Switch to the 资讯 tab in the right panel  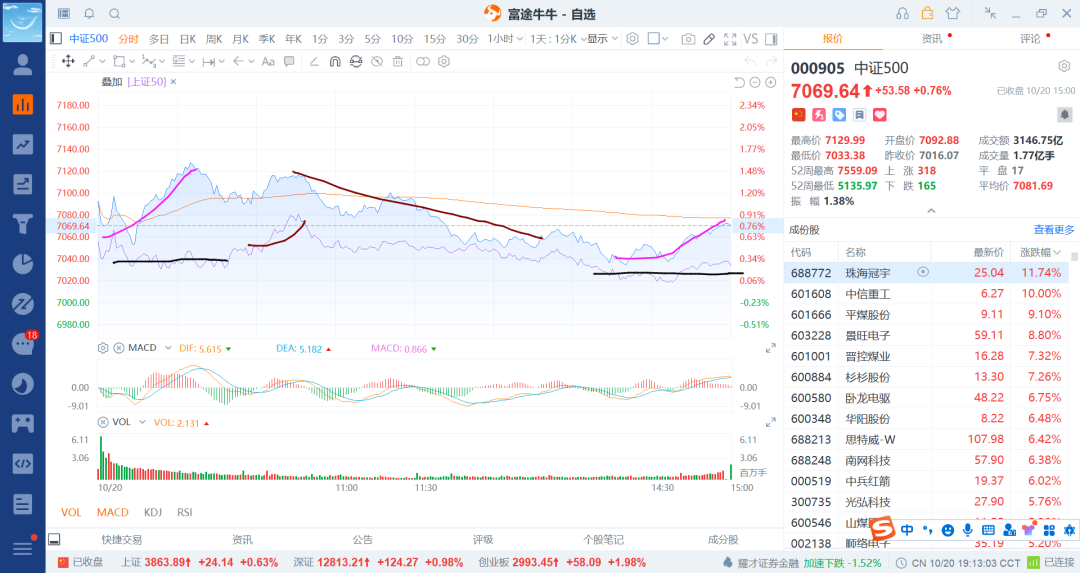(931, 39)
